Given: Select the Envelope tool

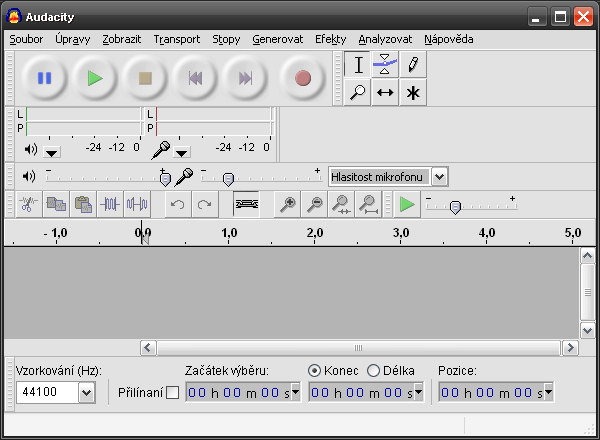Looking at the screenshot, I should pyautogui.click(x=385, y=64).
